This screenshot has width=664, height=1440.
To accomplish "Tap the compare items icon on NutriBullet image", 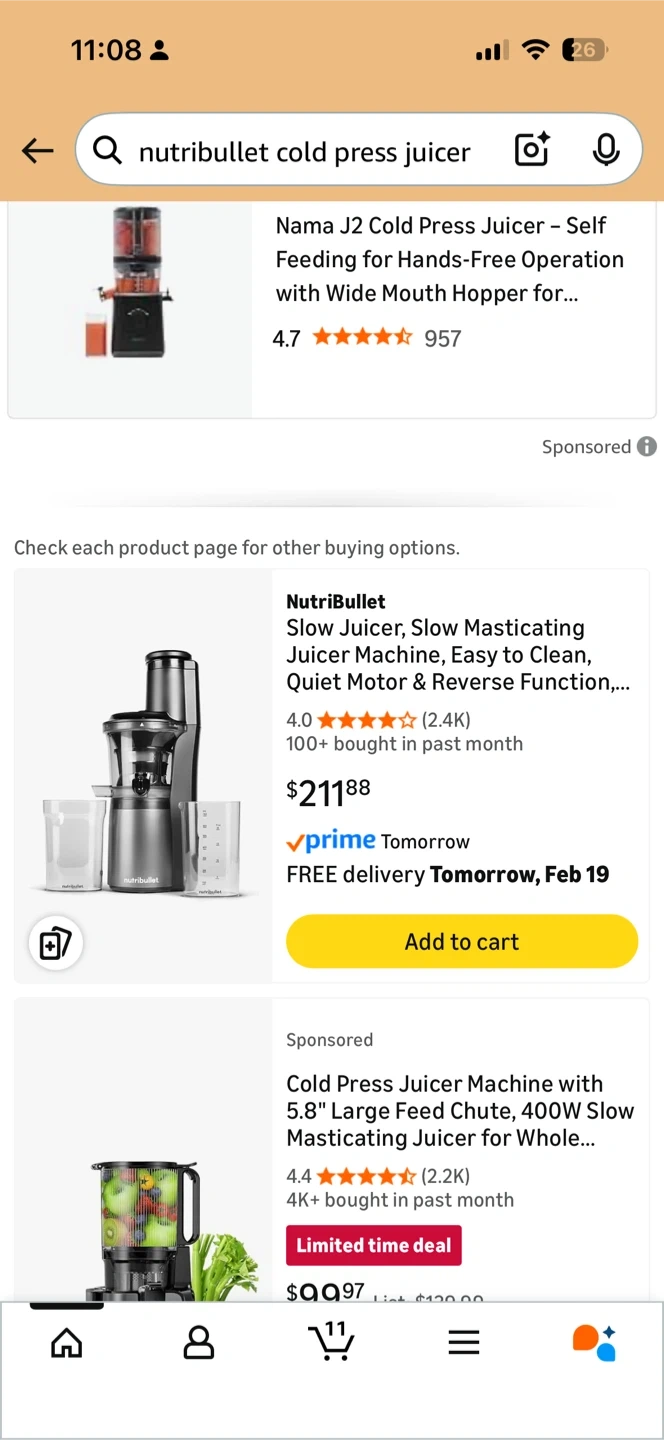I will click(55, 943).
